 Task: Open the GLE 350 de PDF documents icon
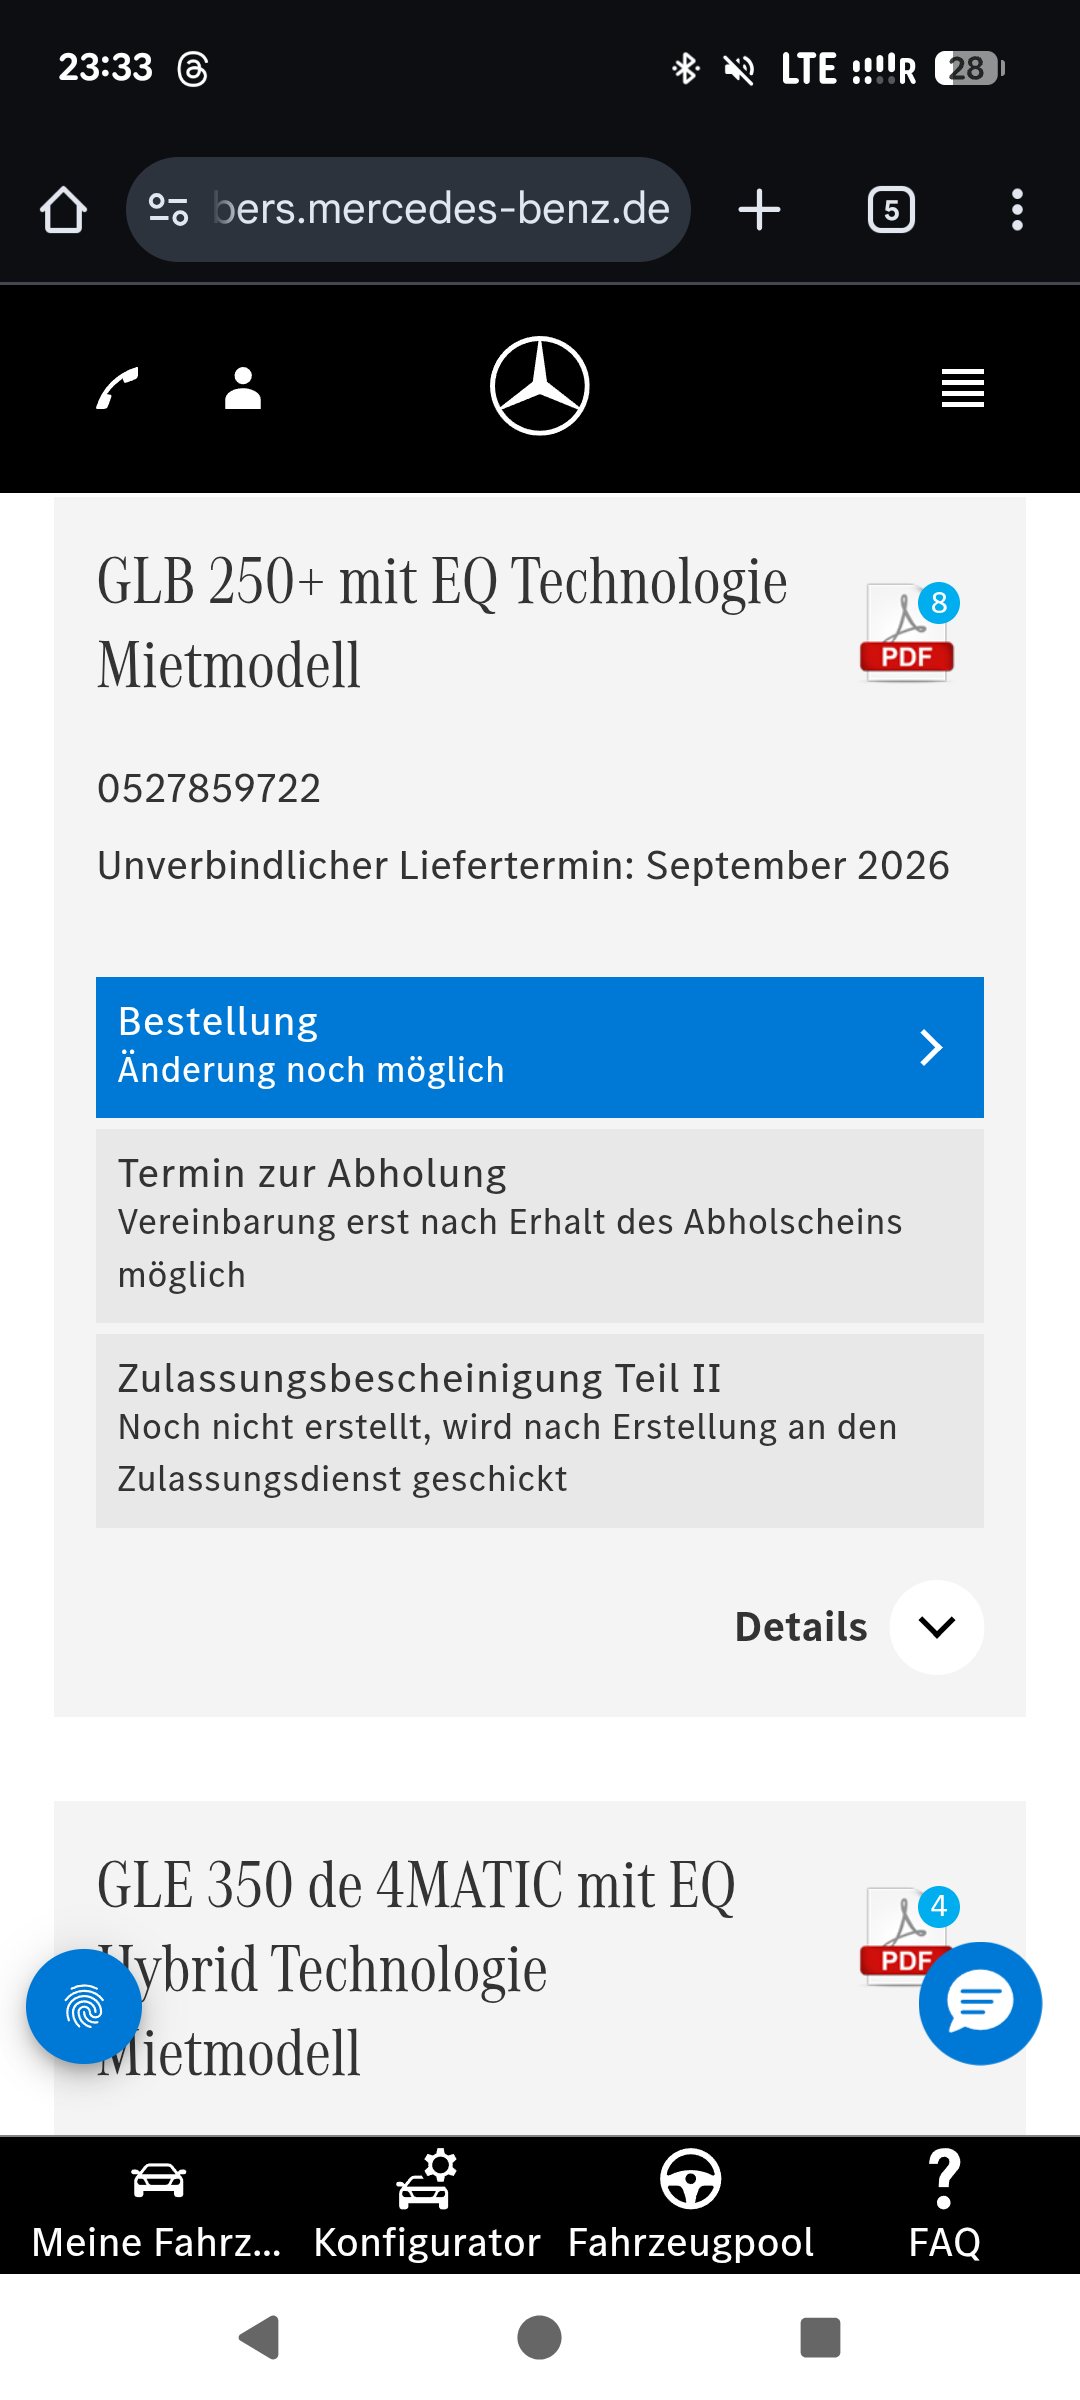pyautogui.click(x=905, y=1934)
